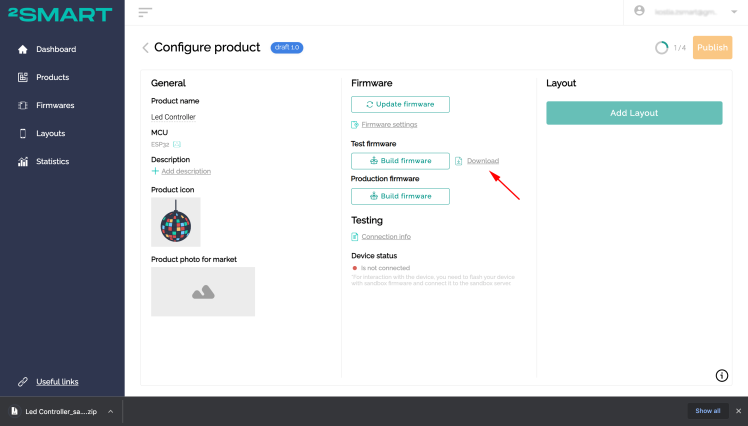Click the user avatar icon in header

(x=640, y=11)
